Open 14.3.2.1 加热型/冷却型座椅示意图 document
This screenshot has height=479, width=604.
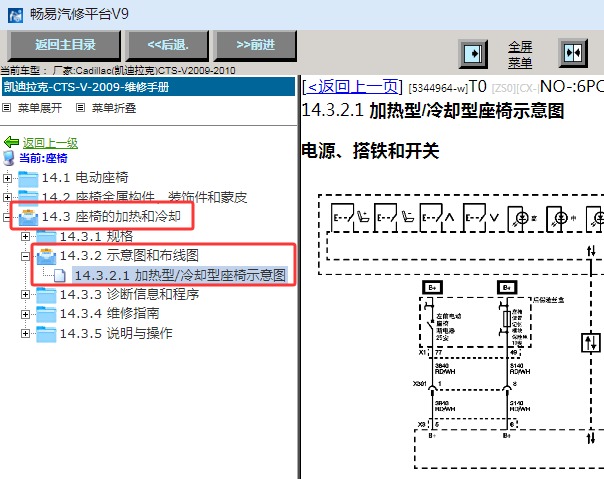coord(180,275)
